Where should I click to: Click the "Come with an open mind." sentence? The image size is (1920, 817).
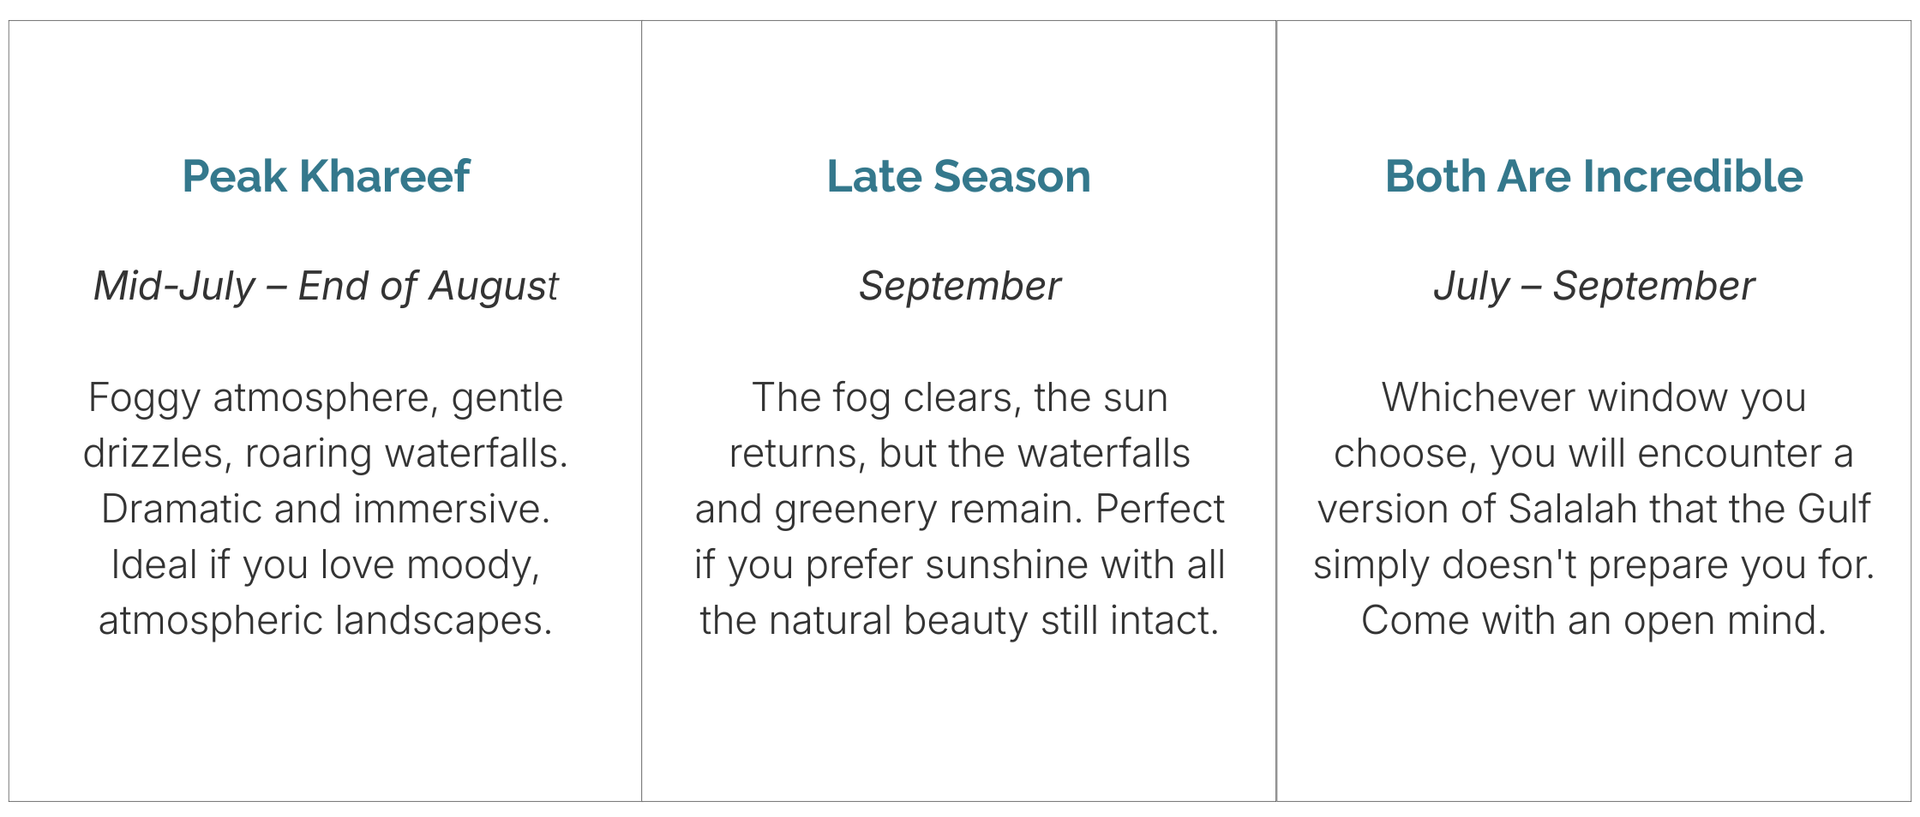coord(1593,621)
